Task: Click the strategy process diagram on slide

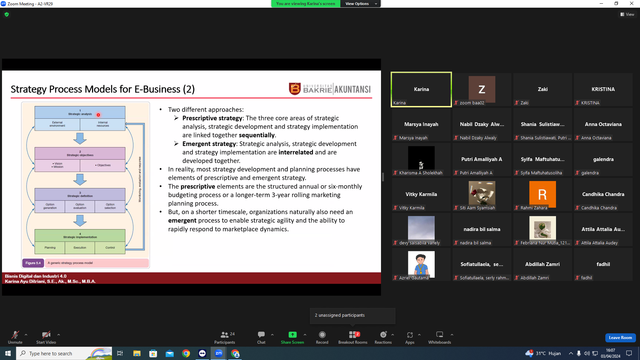Action: pyautogui.click(x=86, y=185)
